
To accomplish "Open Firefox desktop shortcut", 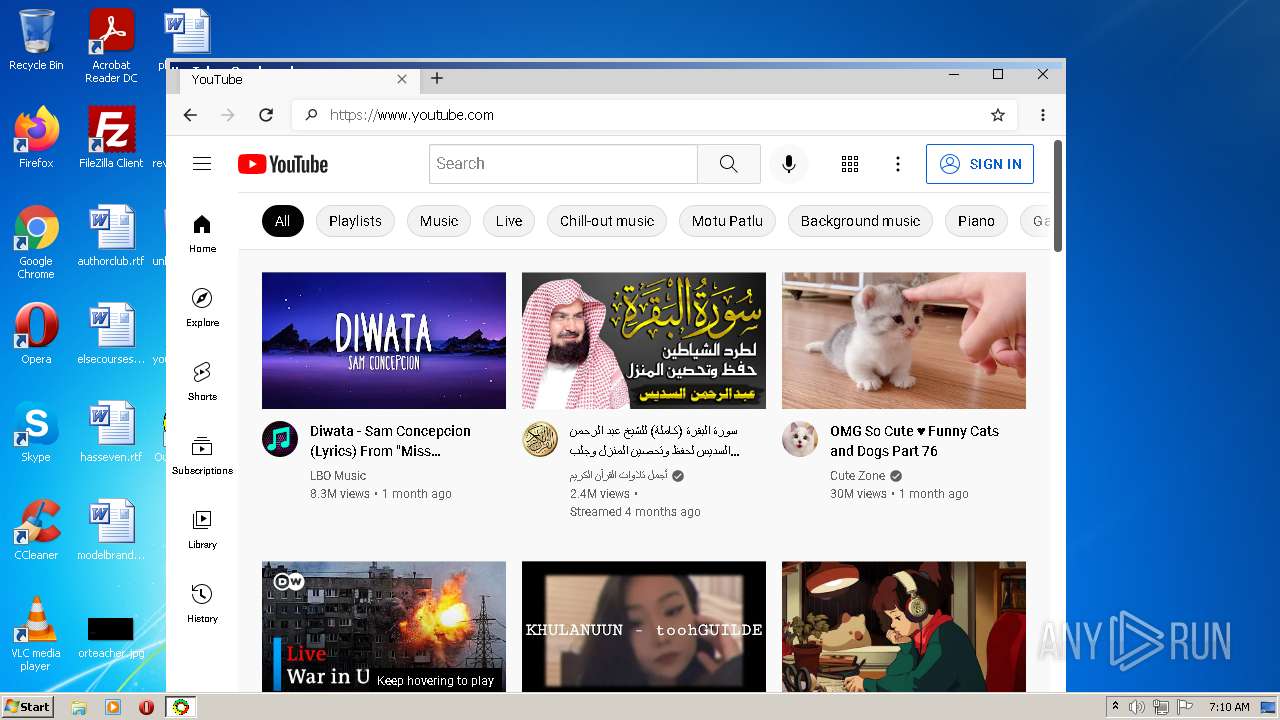I will coord(36,138).
